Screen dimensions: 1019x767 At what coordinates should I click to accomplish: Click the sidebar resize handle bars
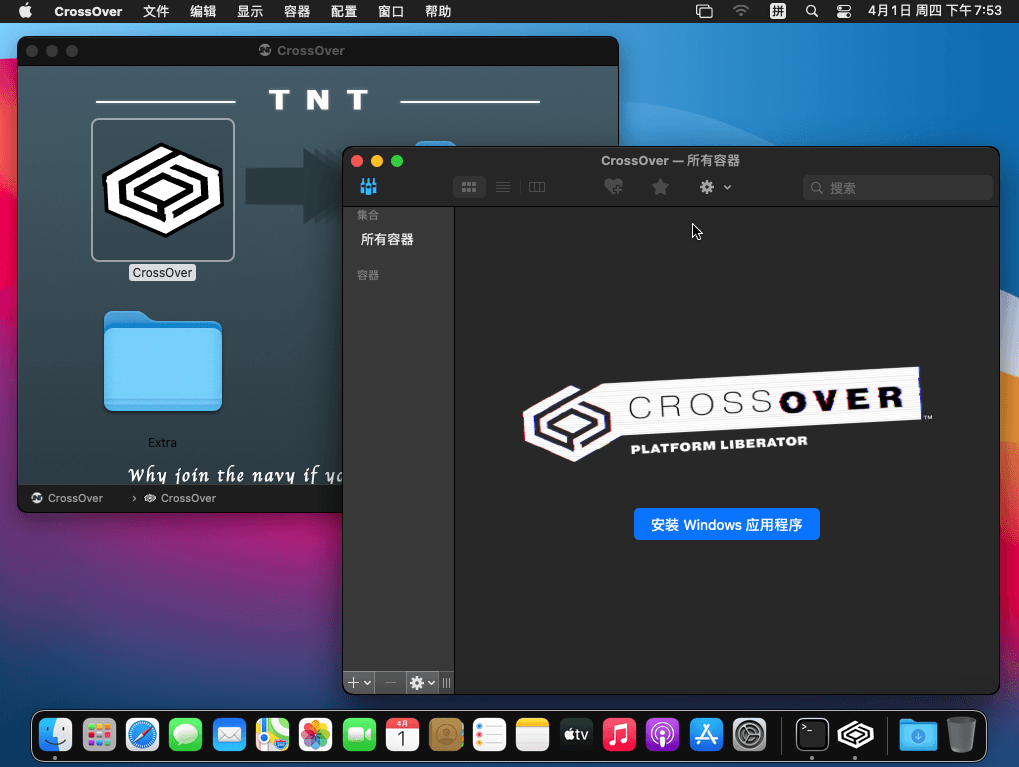(446, 682)
